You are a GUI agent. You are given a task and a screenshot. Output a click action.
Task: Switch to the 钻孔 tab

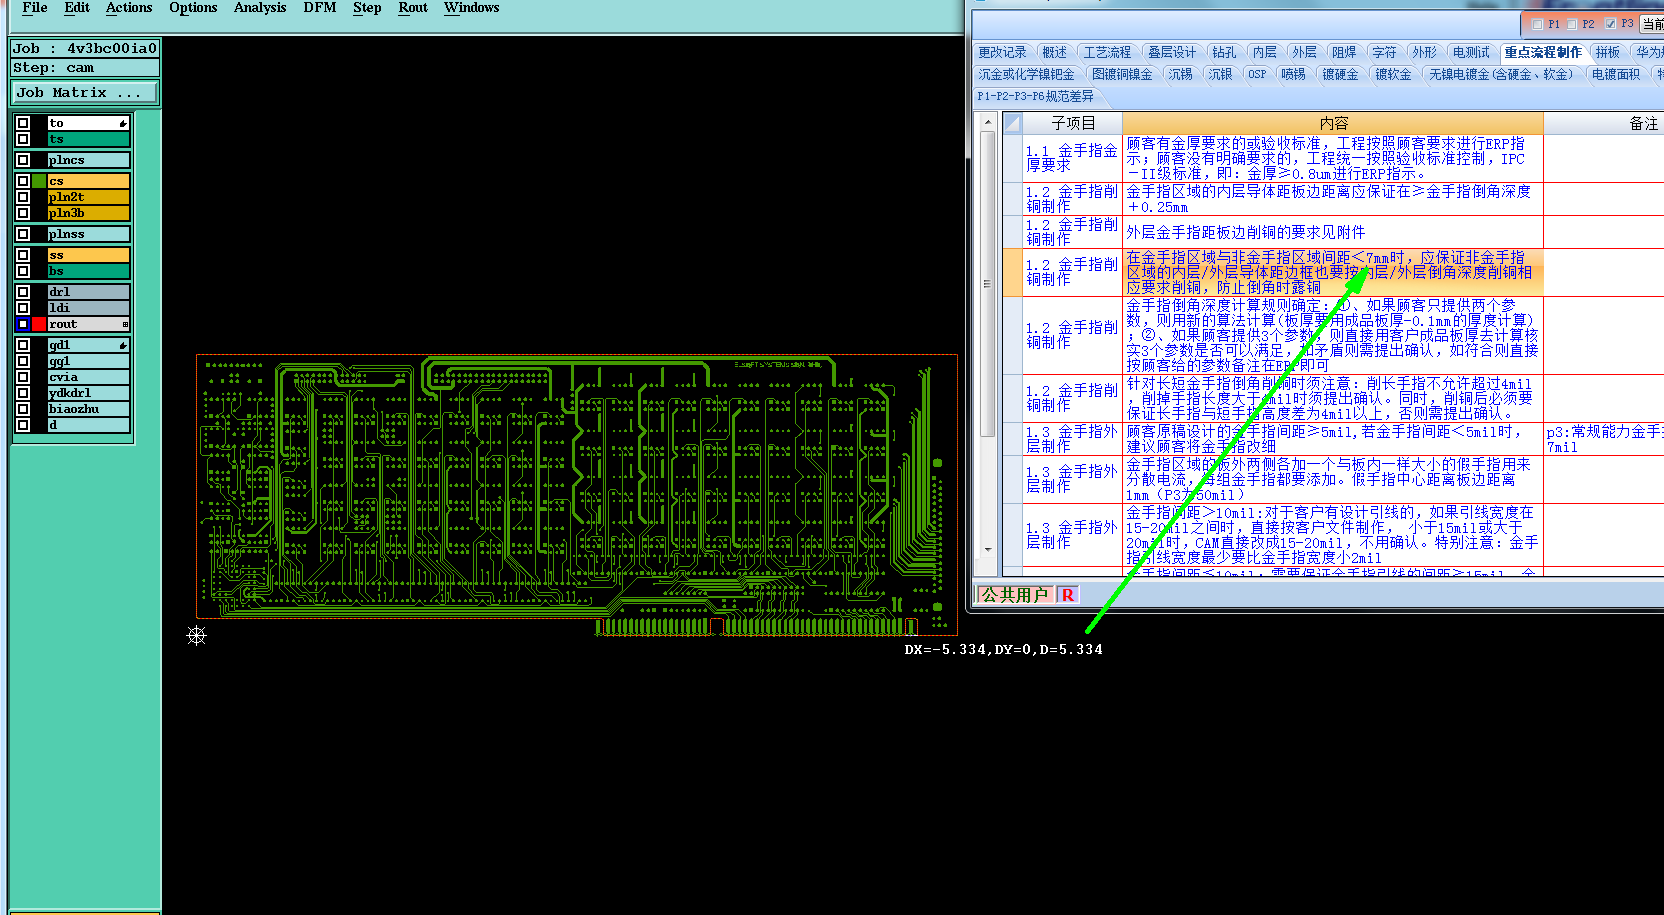(x=1224, y=52)
